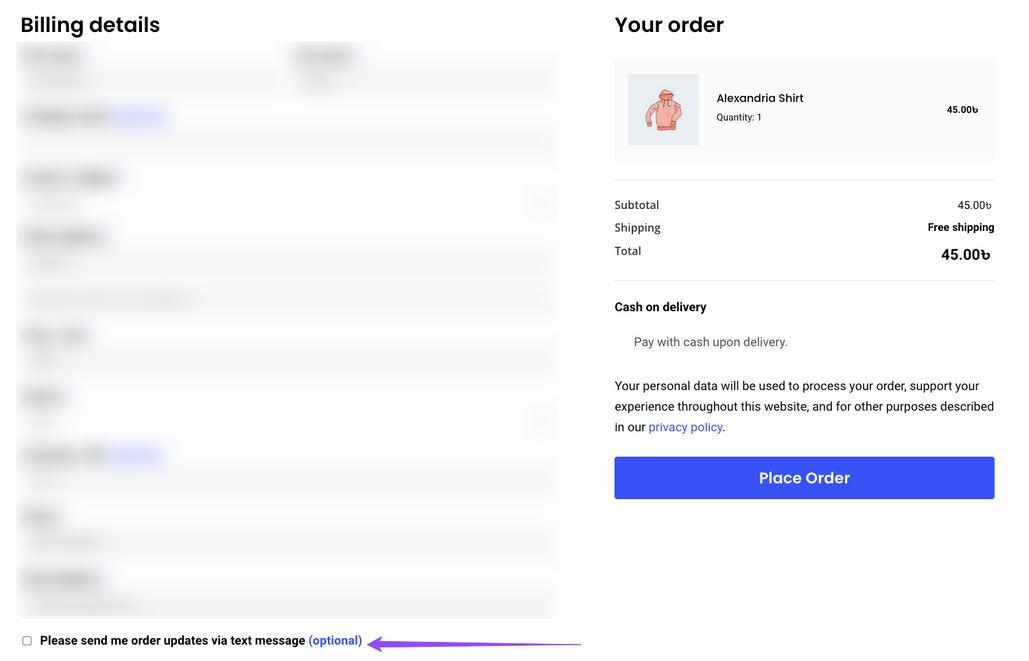Screen dimensions: 1029x661
Task: Click the Shipping label in the order summary
Action: pyautogui.click(x=637, y=228)
